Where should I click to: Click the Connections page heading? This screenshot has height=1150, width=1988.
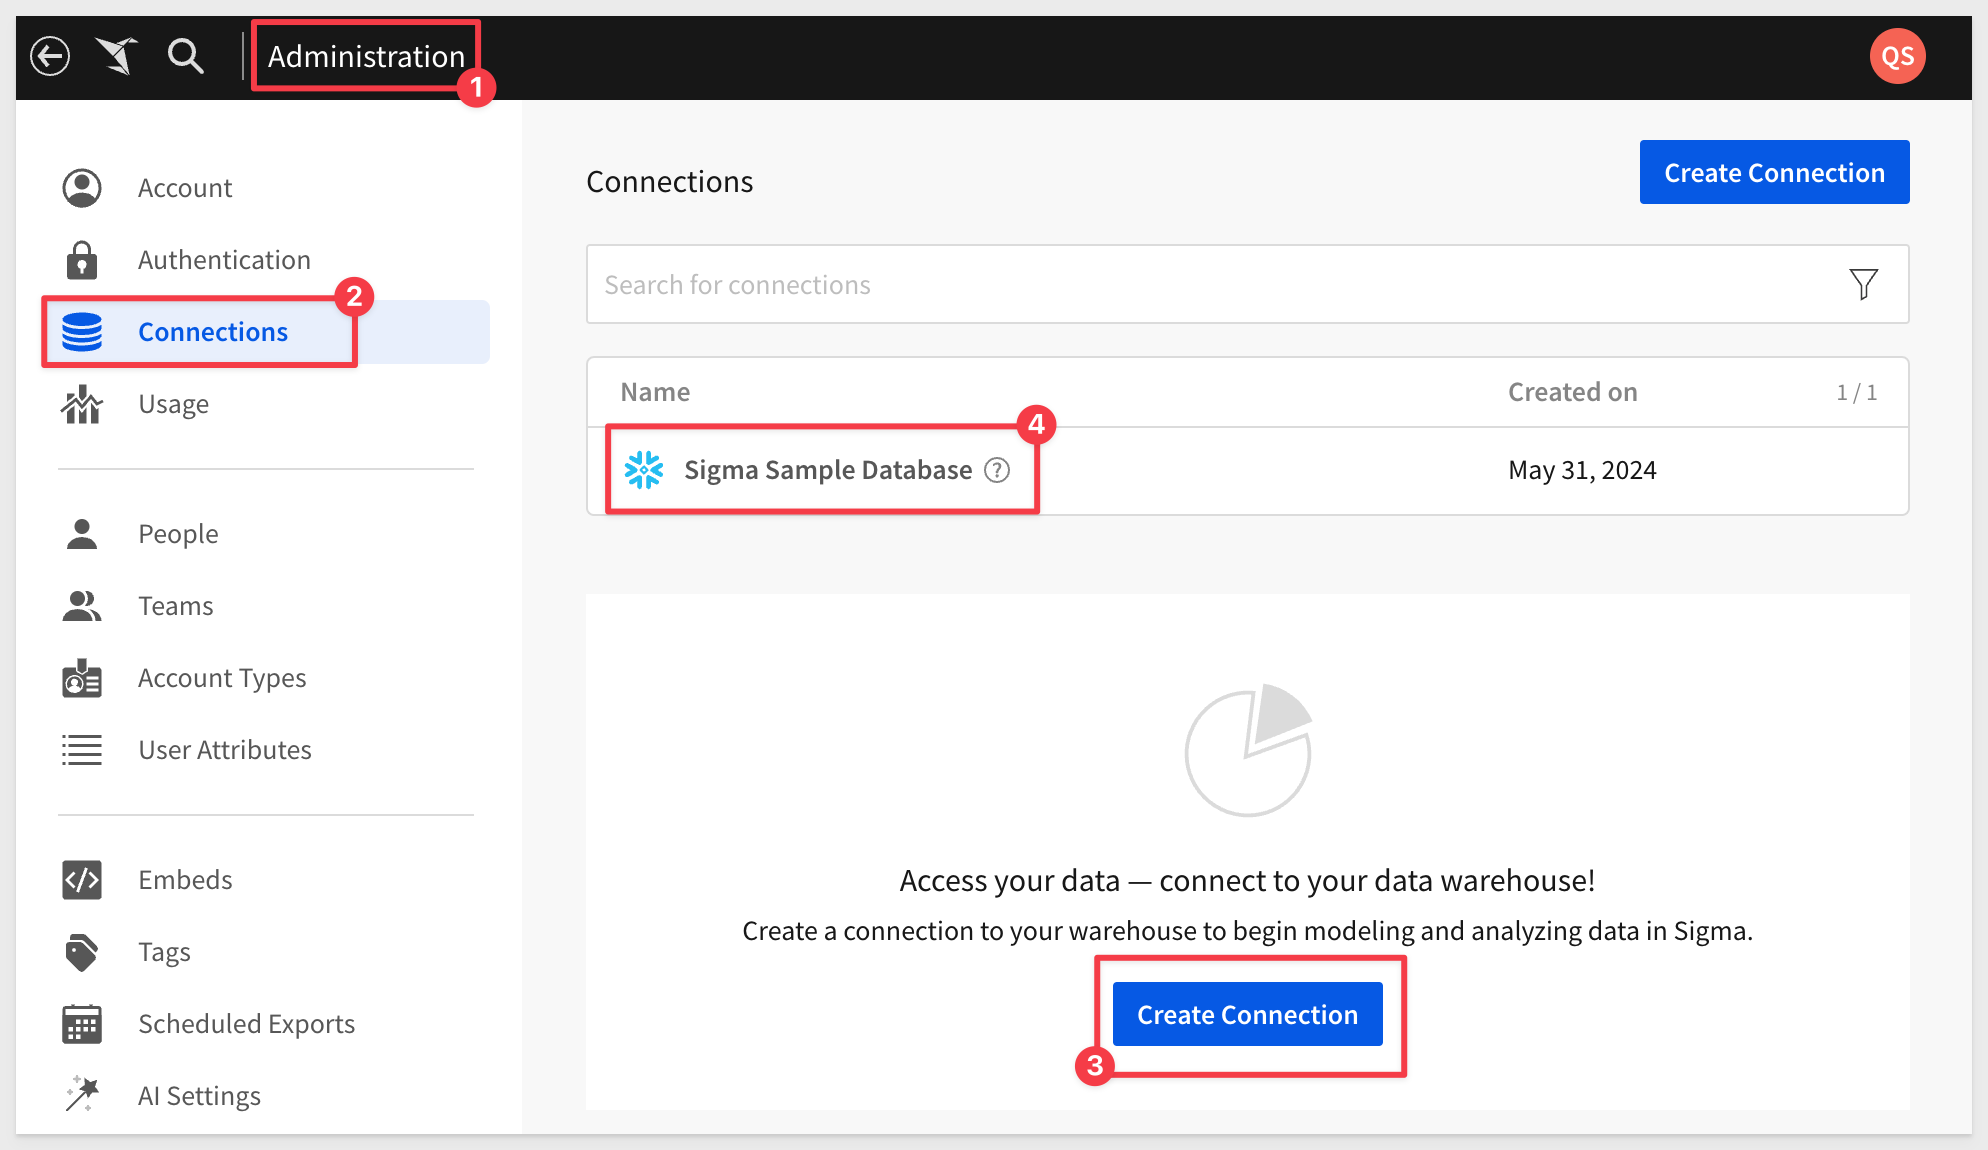pyautogui.click(x=669, y=181)
